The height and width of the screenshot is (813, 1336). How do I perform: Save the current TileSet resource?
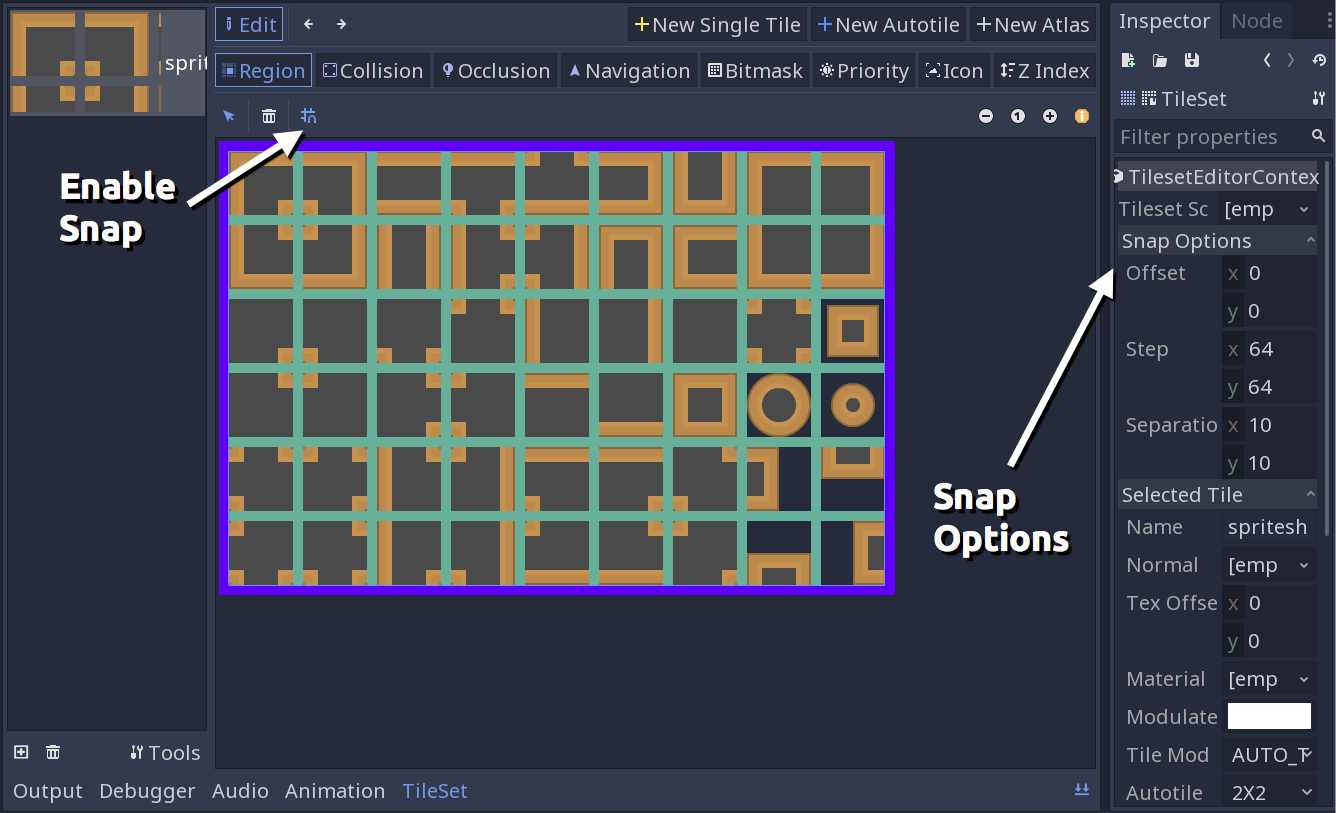(x=1192, y=60)
